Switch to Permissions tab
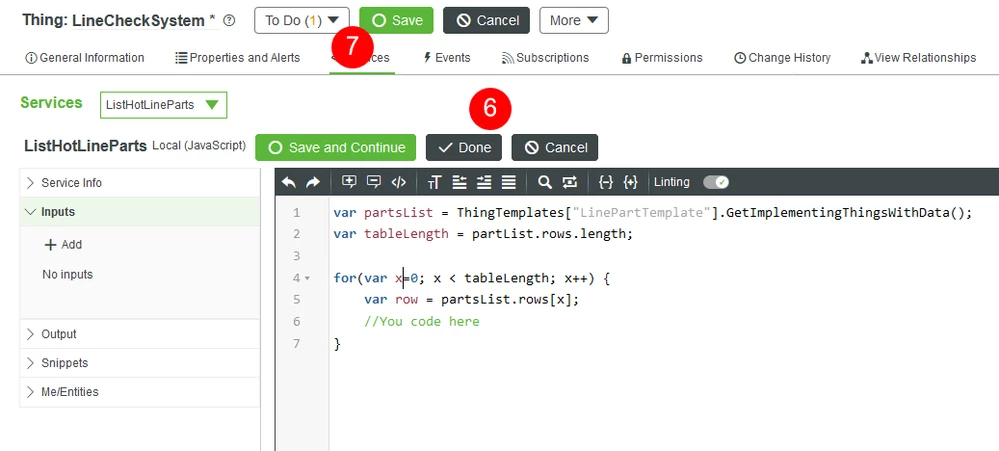999x451 pixels. [x=662, y=58]
